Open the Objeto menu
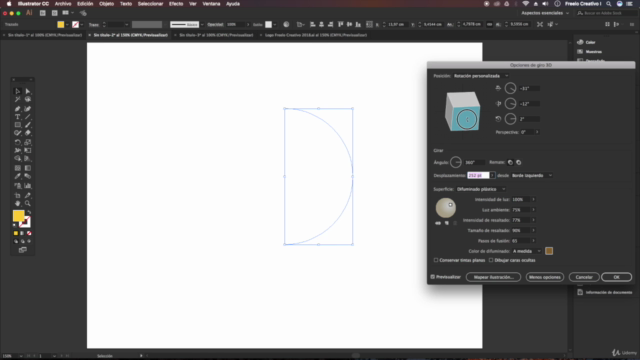This screenshot has width=640, height=360. click(107, 4)
